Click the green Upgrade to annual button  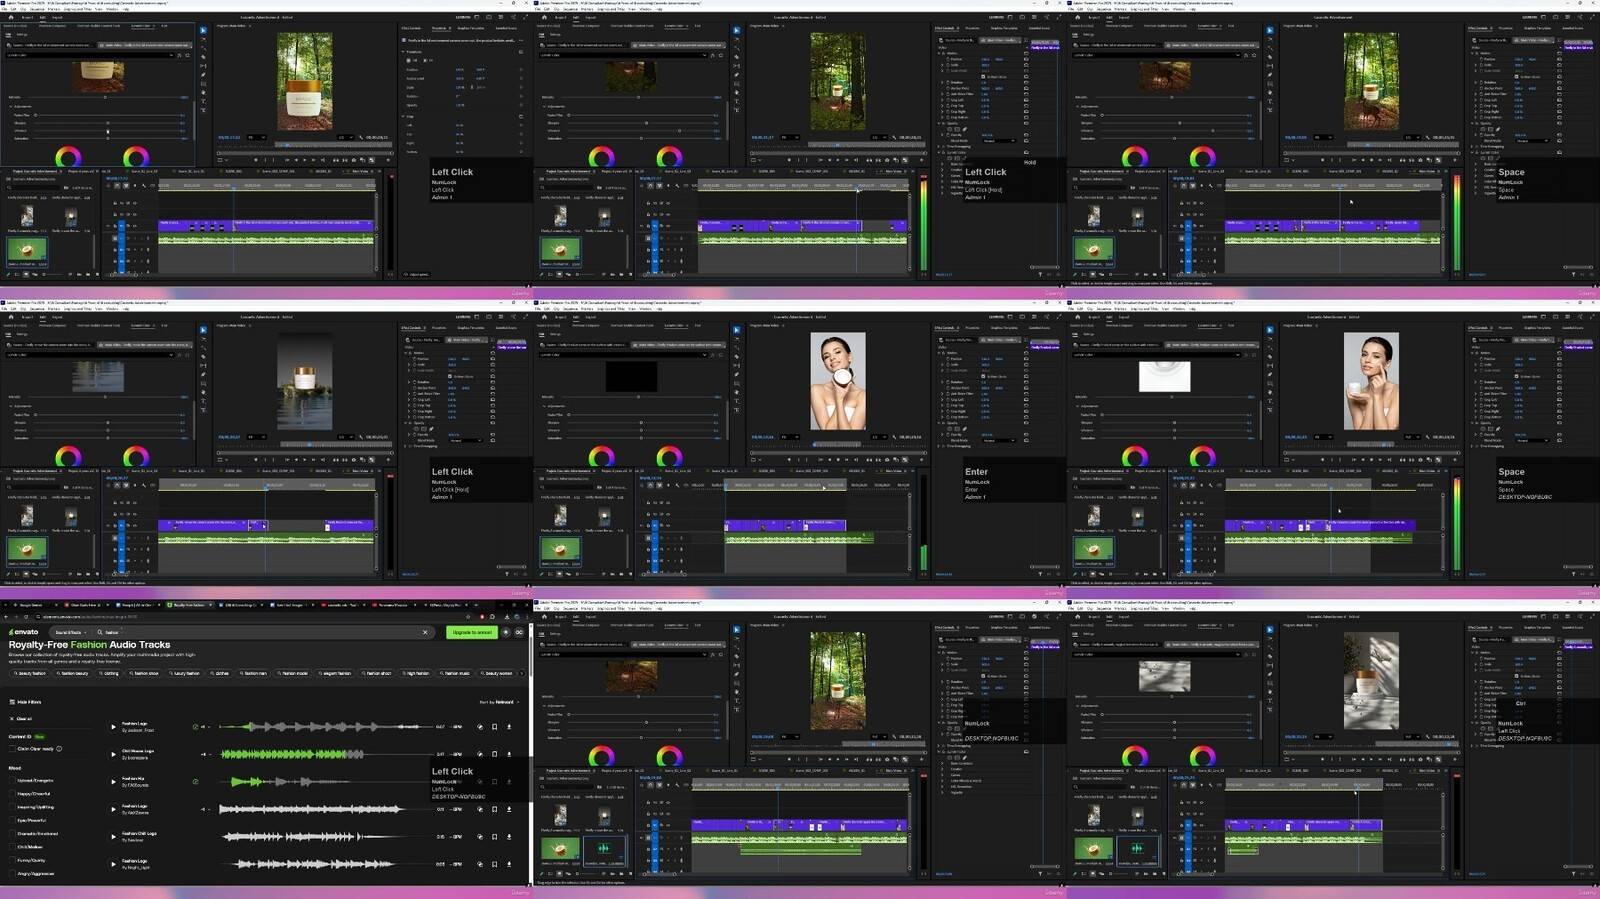pyautogui.click(x=471, y=632)
